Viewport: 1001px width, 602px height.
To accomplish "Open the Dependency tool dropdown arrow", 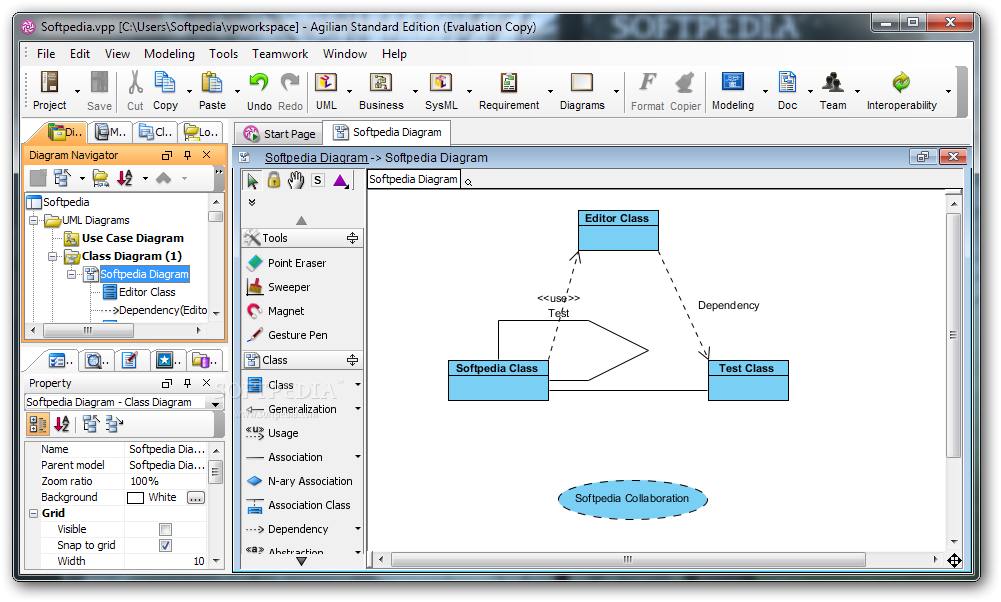I will [358, 529].
